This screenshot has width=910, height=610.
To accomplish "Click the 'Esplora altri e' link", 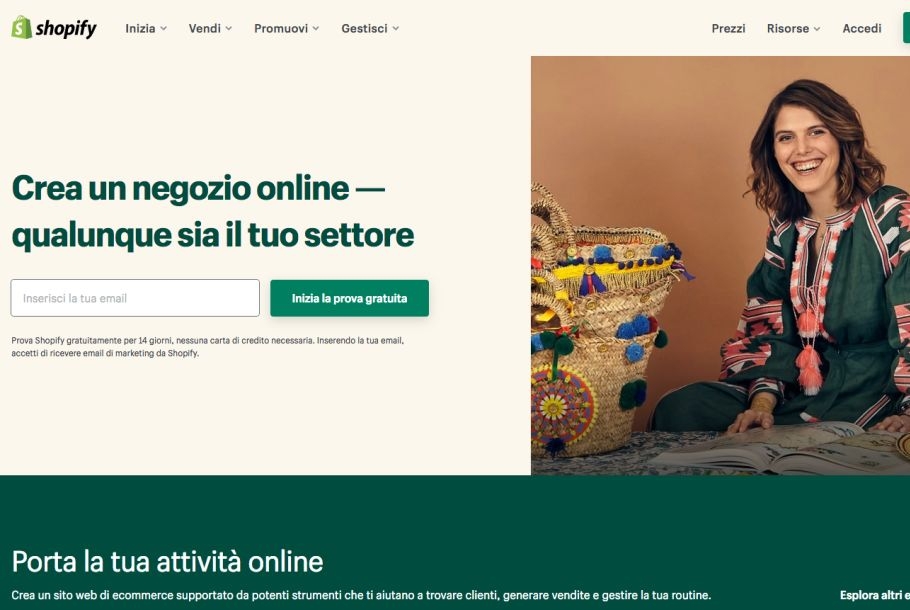I will tap(875, 595).
